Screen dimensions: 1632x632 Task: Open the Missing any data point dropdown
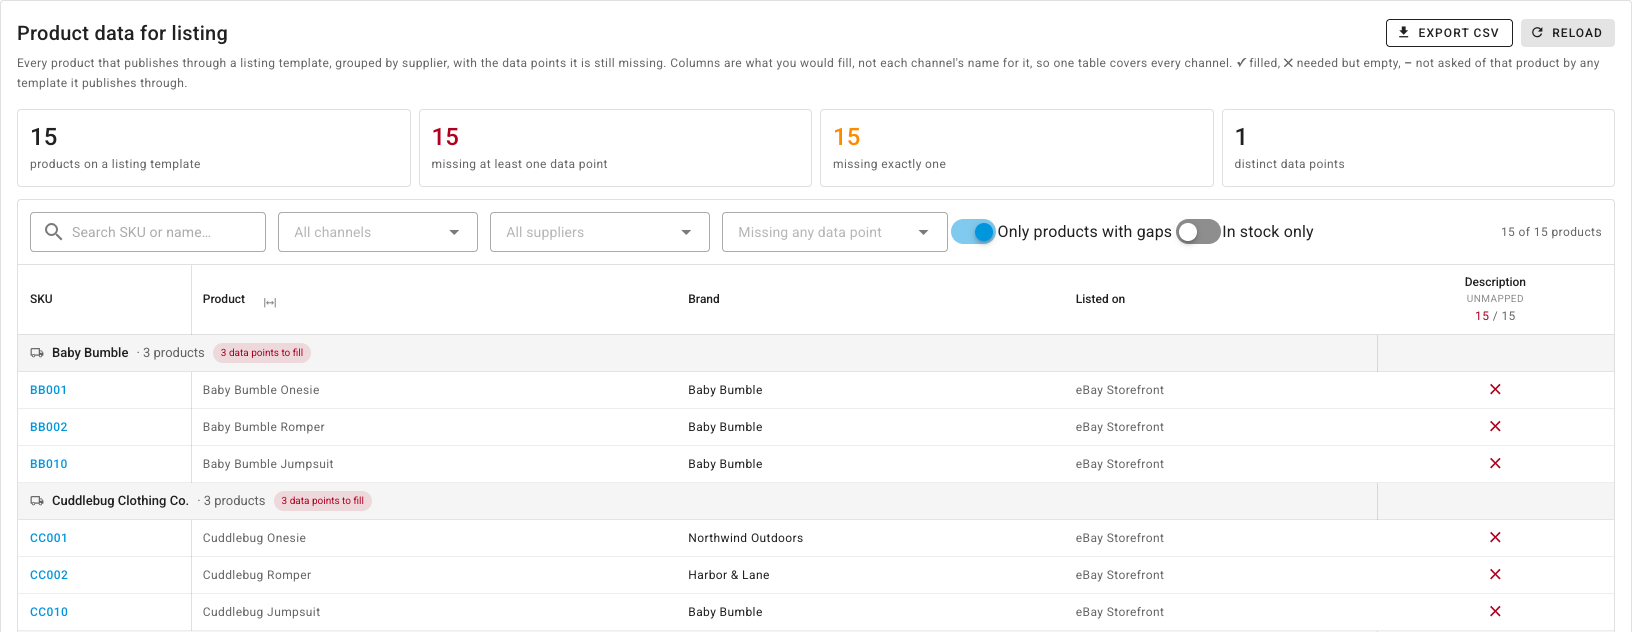[835, 232]
